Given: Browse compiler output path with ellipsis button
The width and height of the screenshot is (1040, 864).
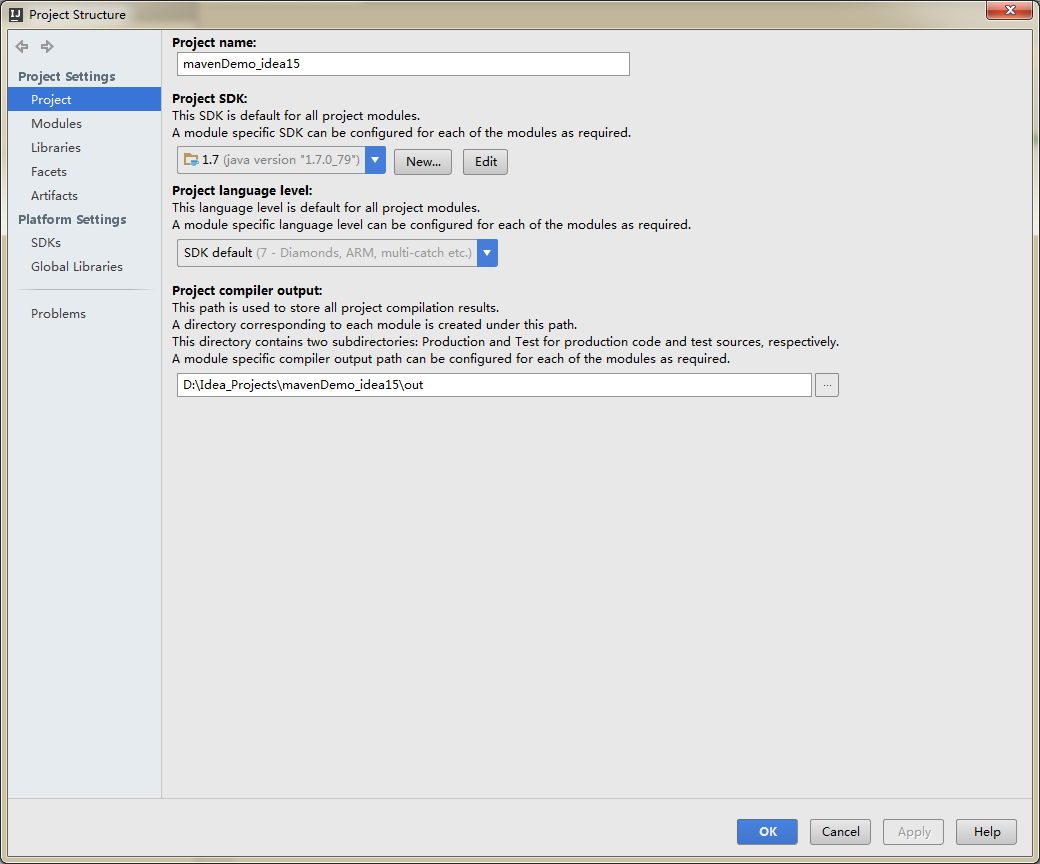Looking at the screenshot, I should pyautogui.click(x=827, y=385).
